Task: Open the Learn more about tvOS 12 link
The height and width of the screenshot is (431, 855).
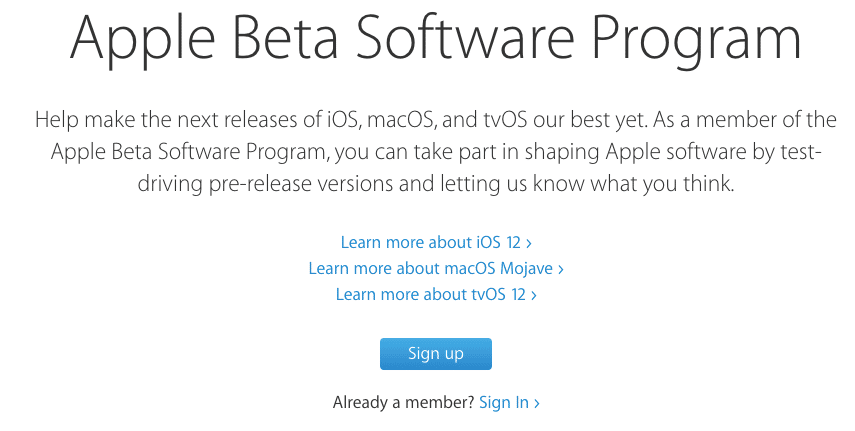Action: coord(436,295)
